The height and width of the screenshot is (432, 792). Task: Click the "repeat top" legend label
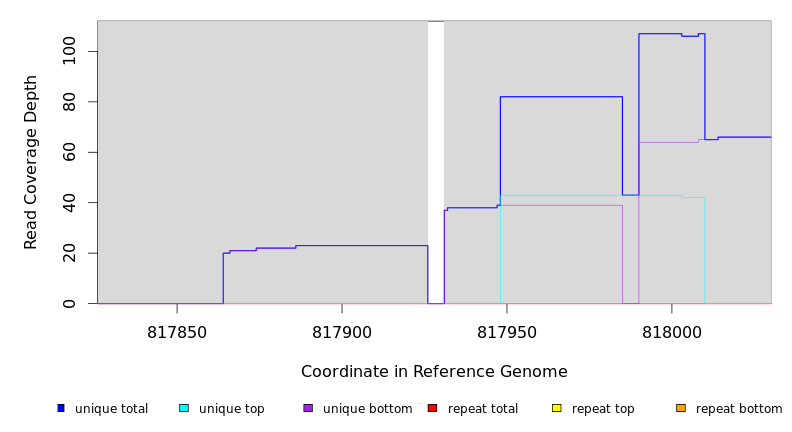603,409
